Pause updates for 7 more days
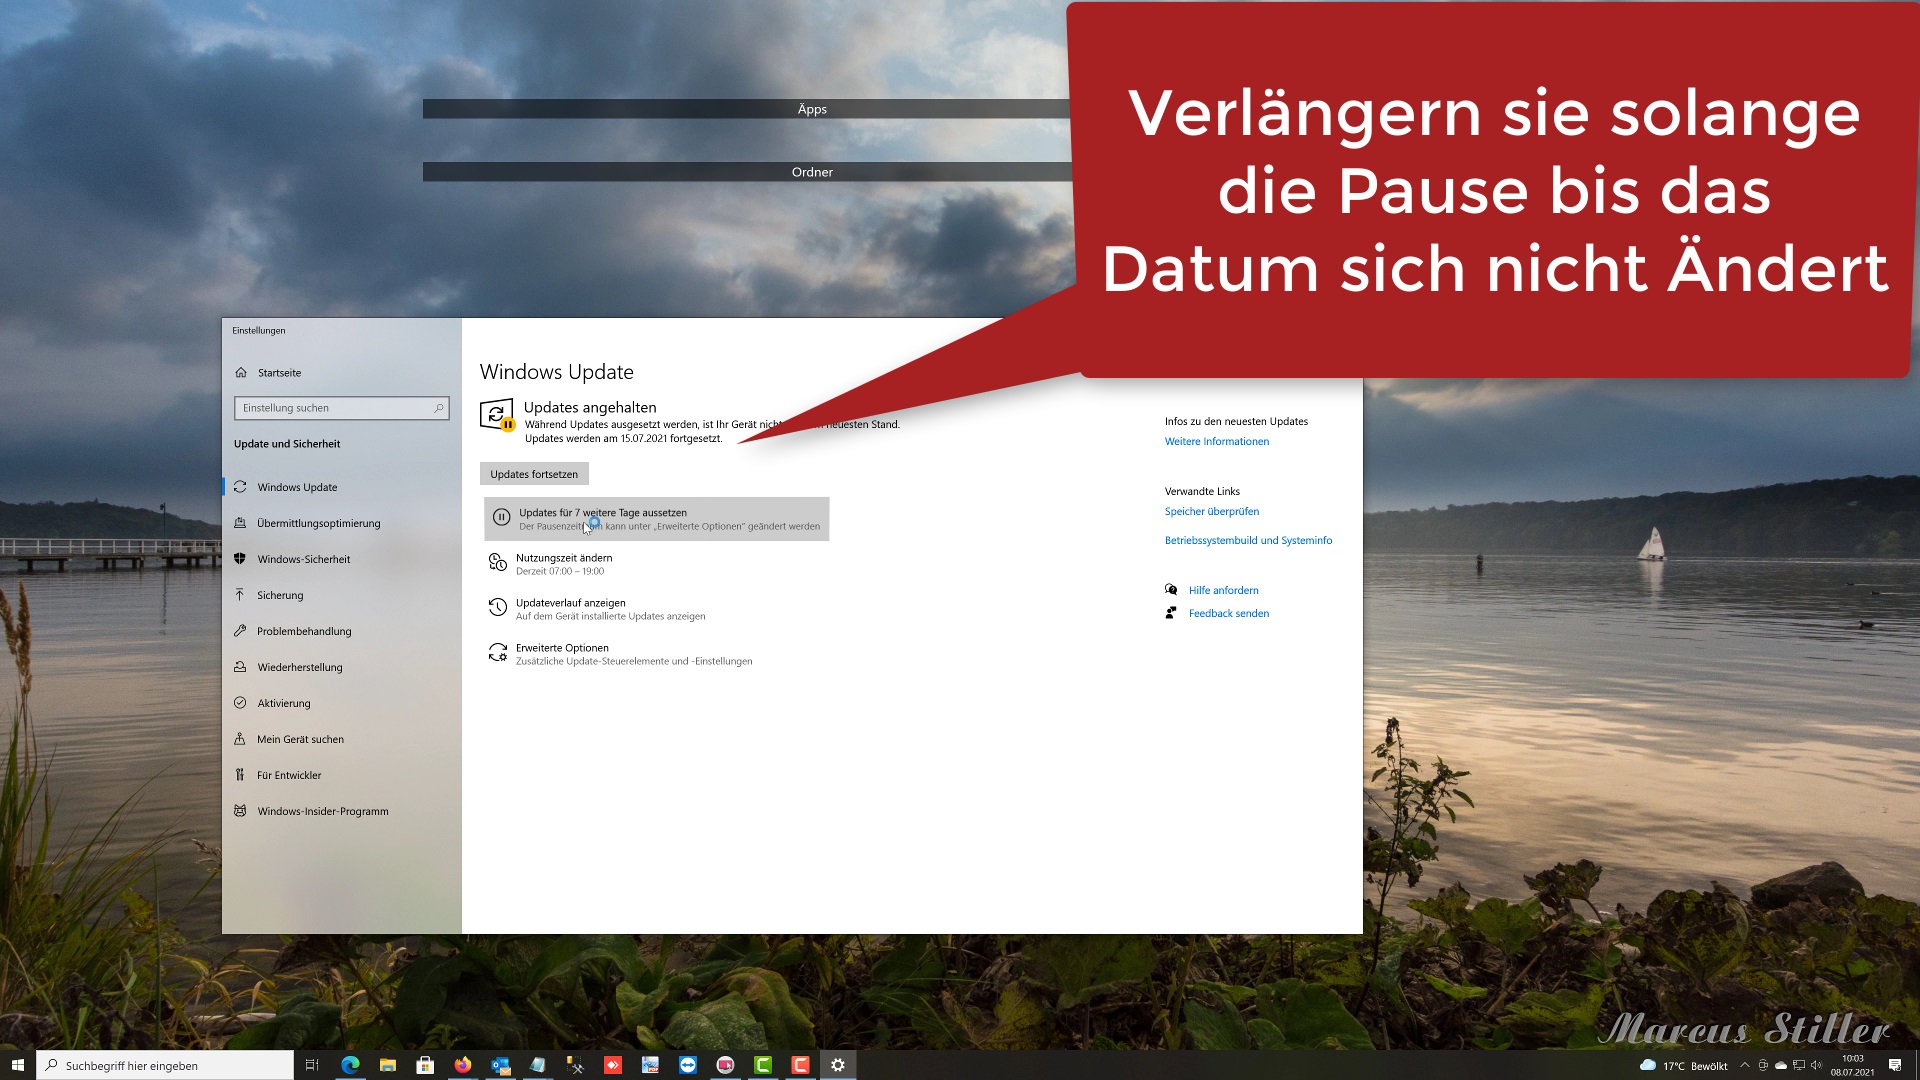Image resolution: width=1920 pixels, height=1080 pixels. [x=657, y=519]
